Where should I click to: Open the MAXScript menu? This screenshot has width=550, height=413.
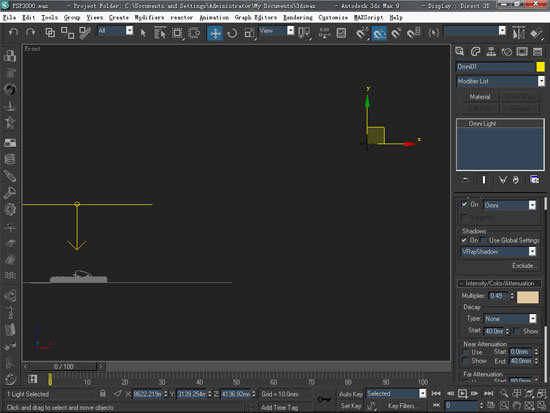click(368, 17)
